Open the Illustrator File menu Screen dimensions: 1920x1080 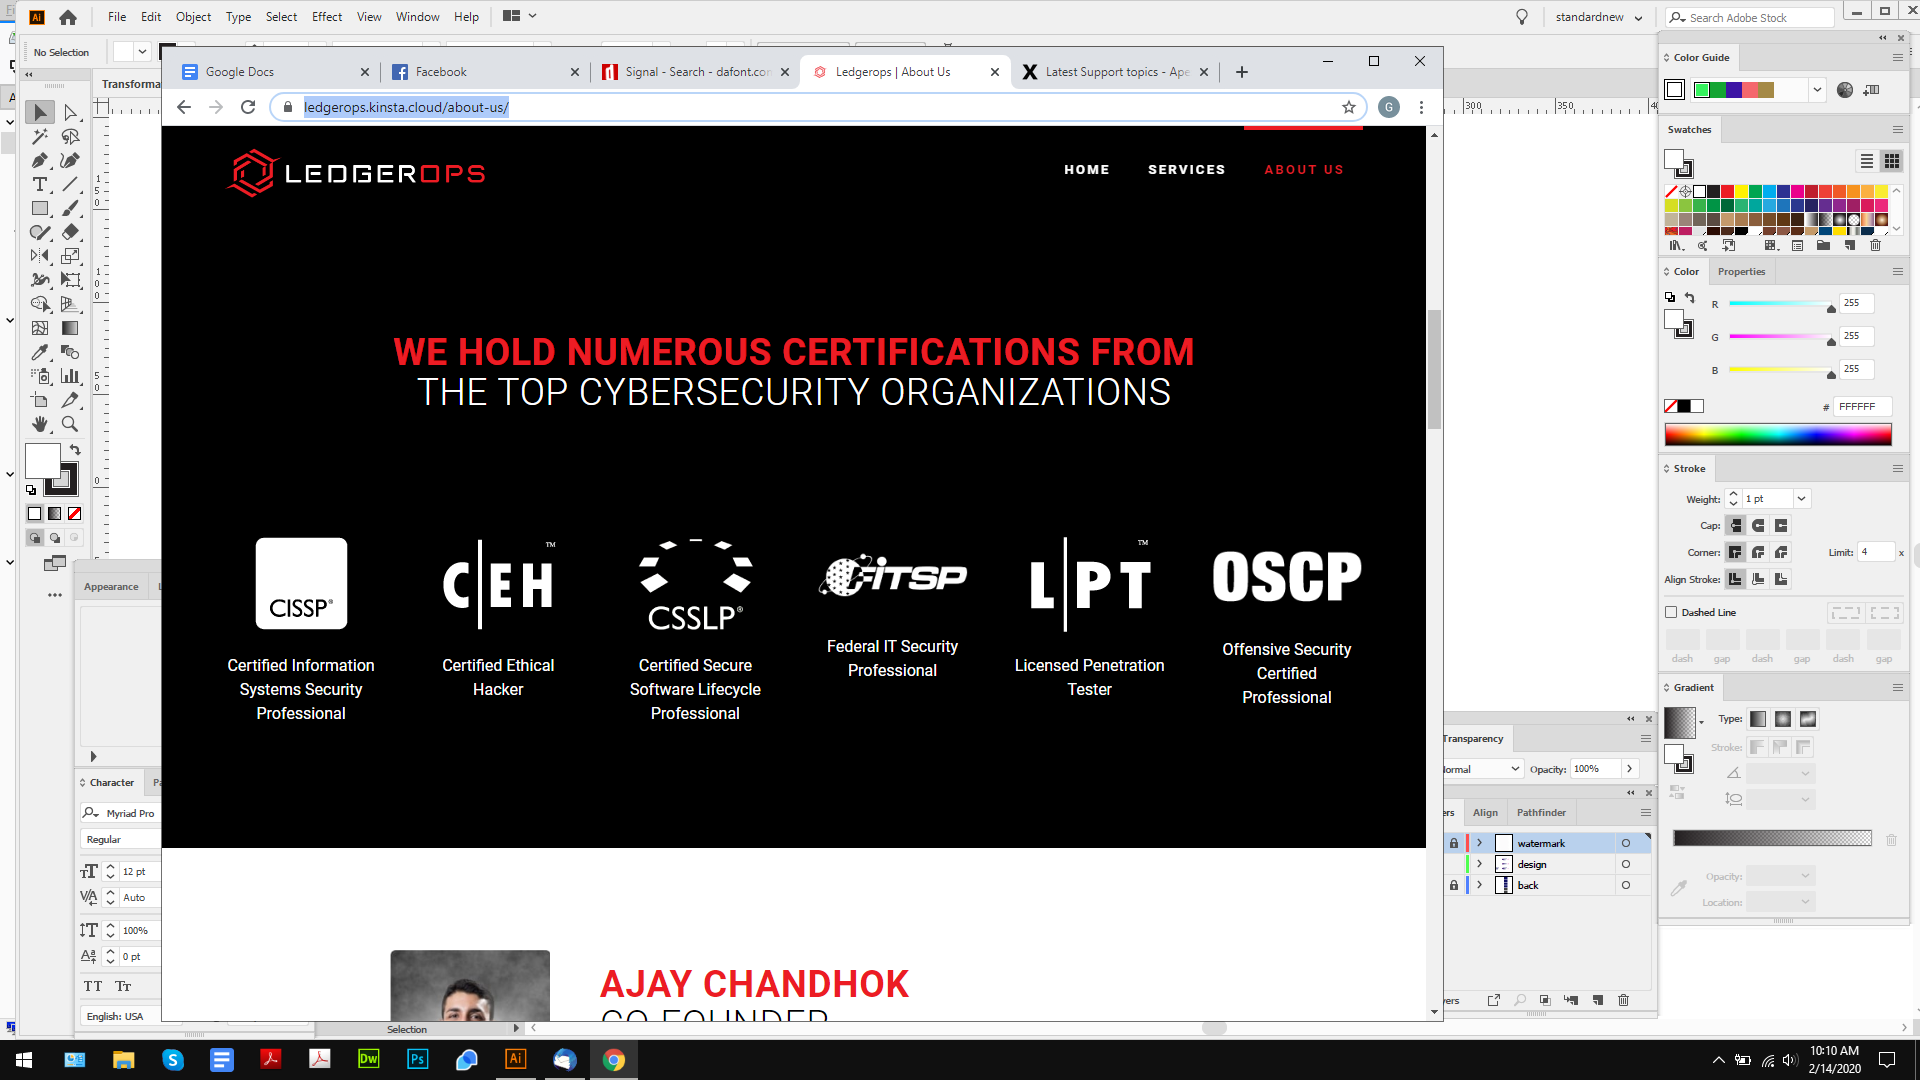click(117, 17)
